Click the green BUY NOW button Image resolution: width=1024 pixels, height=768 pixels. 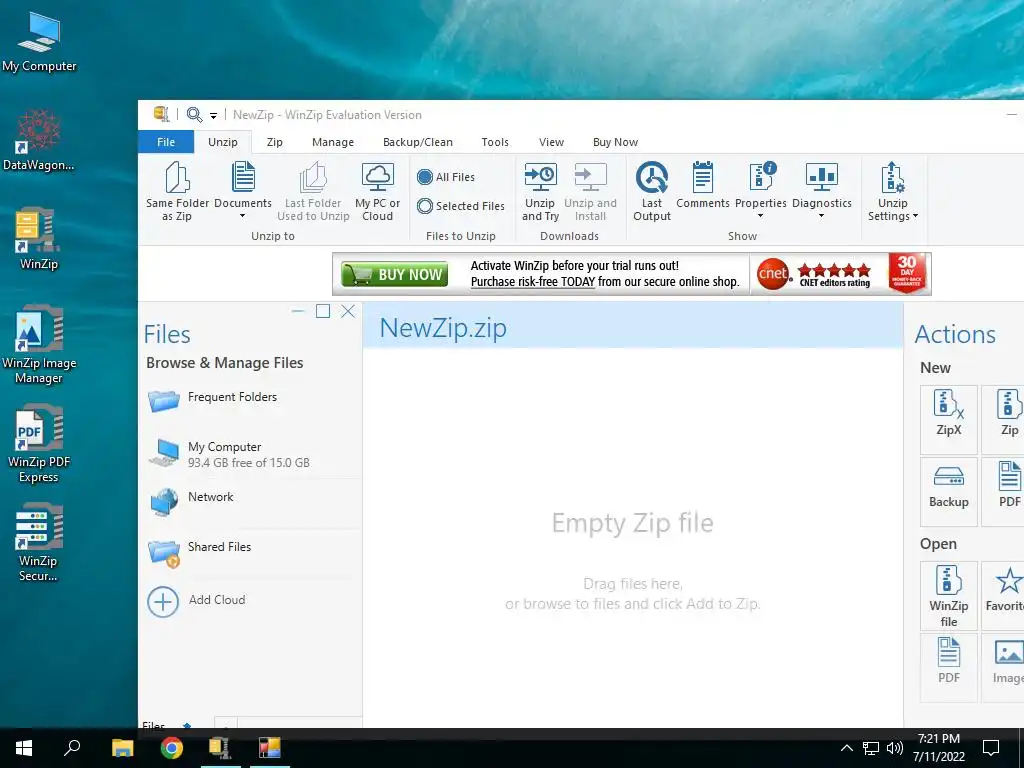click(394, 274)
